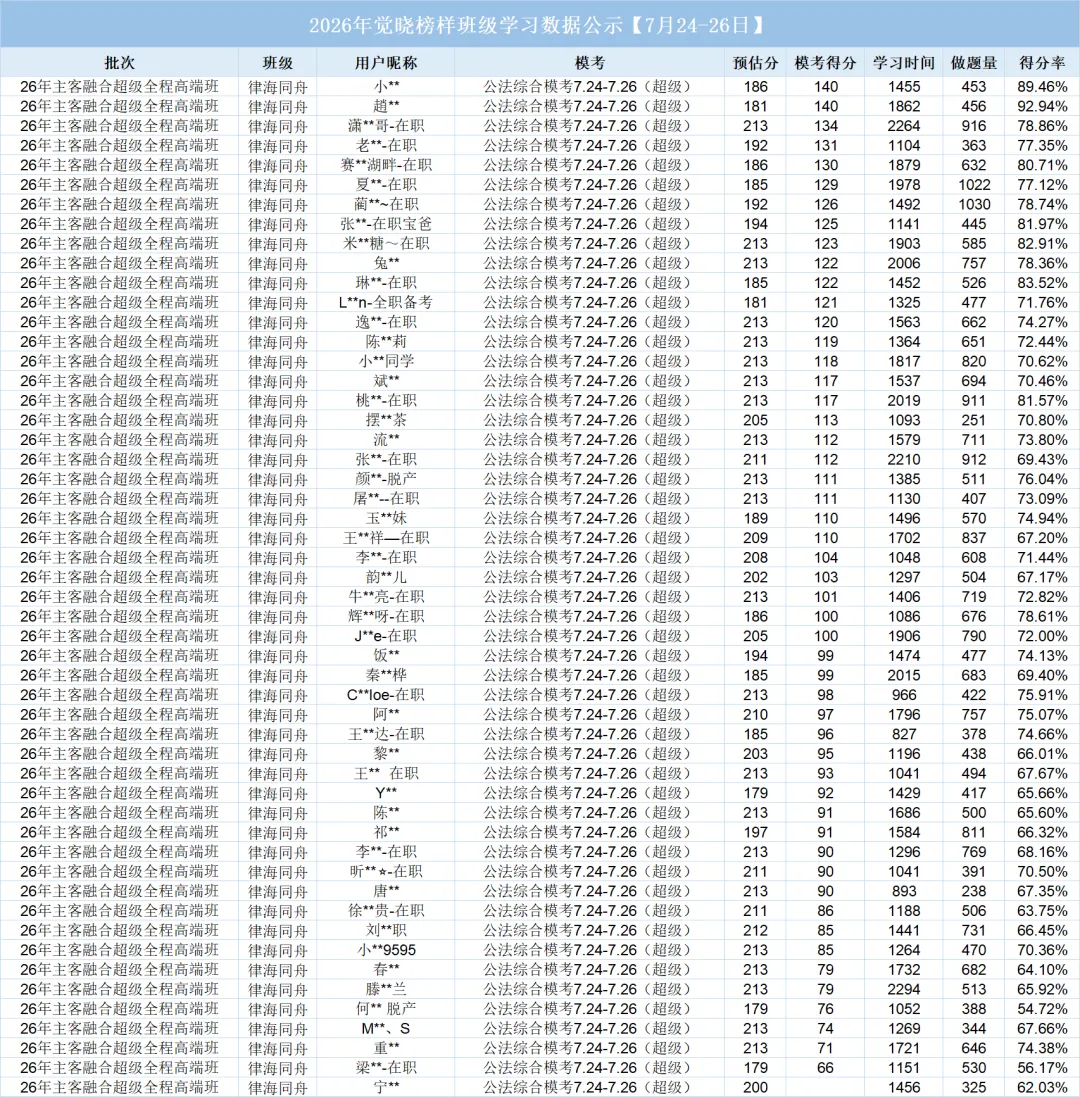Viewport: 1080px width, 1097px height.
Task: Click the nickname "M**、S"
Action: click(x=386, y=1028)
